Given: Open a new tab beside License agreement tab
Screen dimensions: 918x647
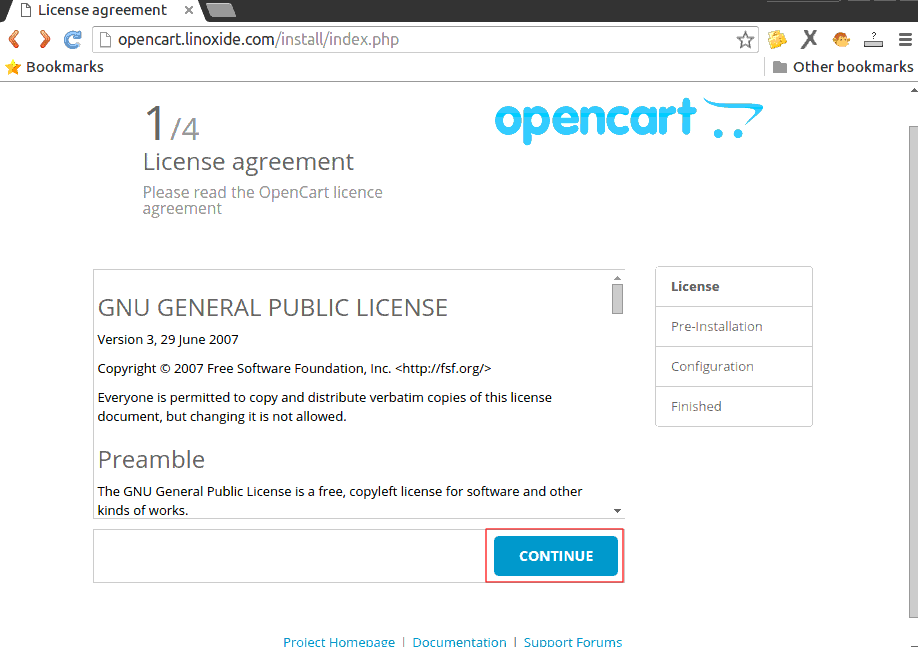Looking at the screenshot, I should [x=221, y=10].
